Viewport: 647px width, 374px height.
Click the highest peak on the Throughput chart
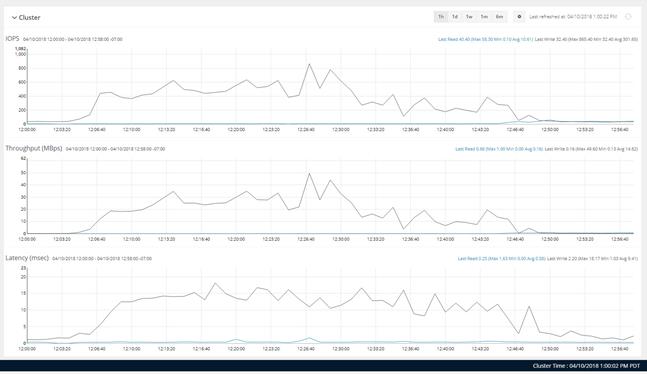click(x=309, y=173)
